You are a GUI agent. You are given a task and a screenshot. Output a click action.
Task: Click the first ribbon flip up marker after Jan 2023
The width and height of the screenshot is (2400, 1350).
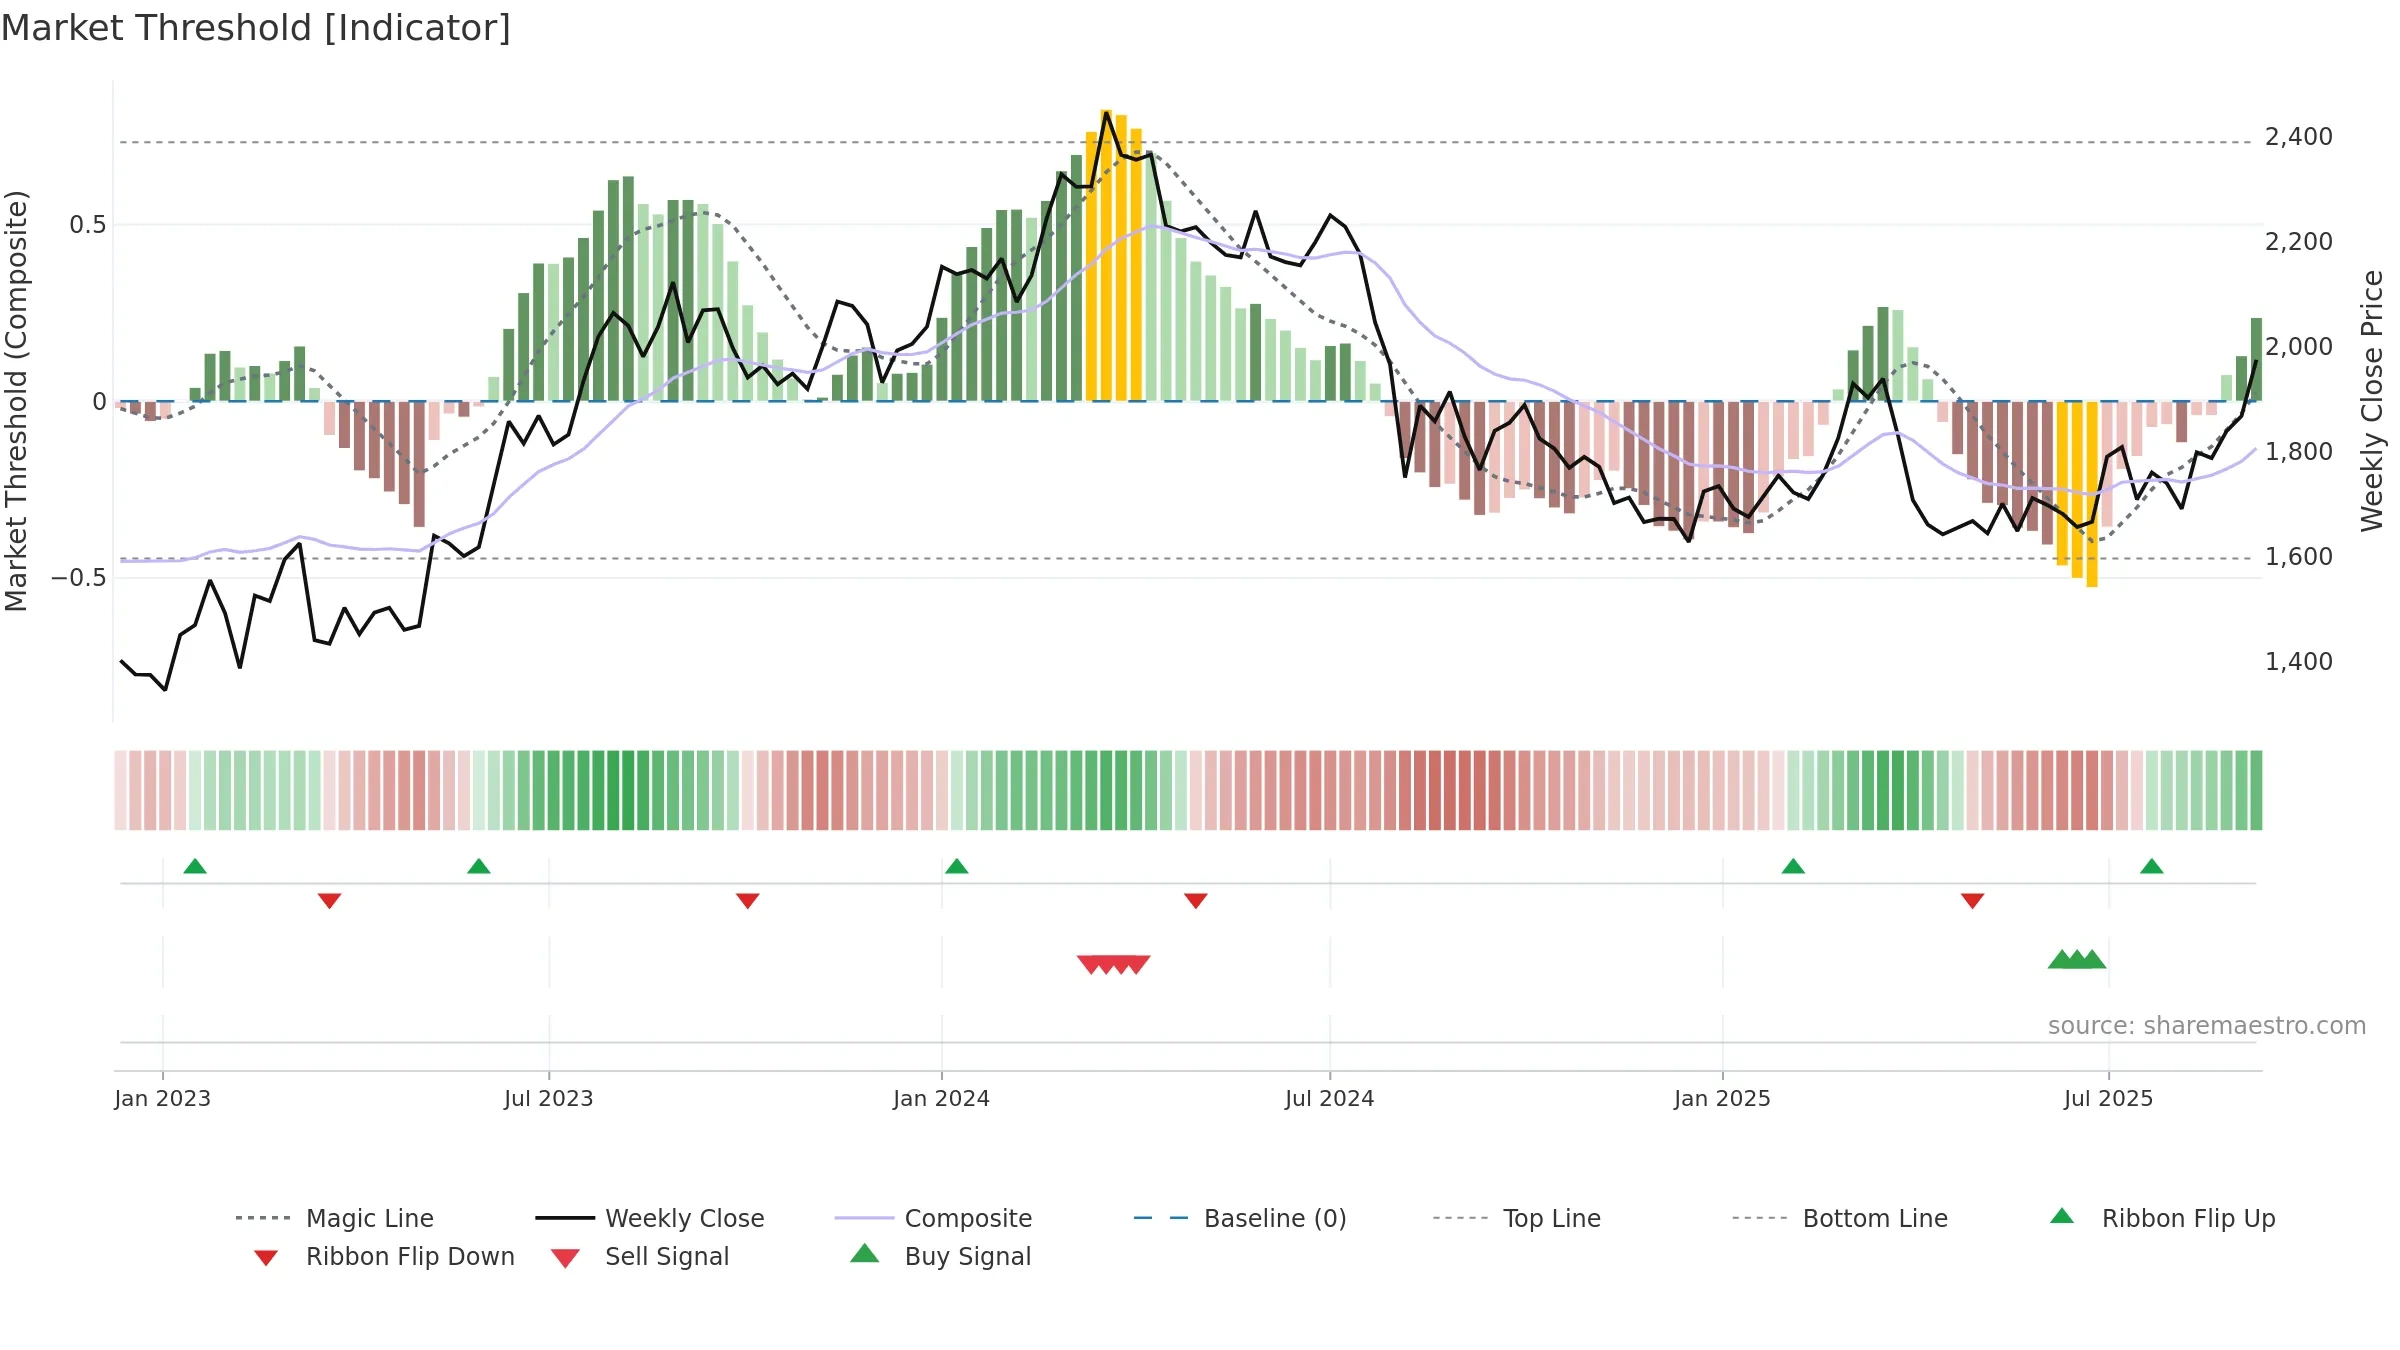click(195, 866)
